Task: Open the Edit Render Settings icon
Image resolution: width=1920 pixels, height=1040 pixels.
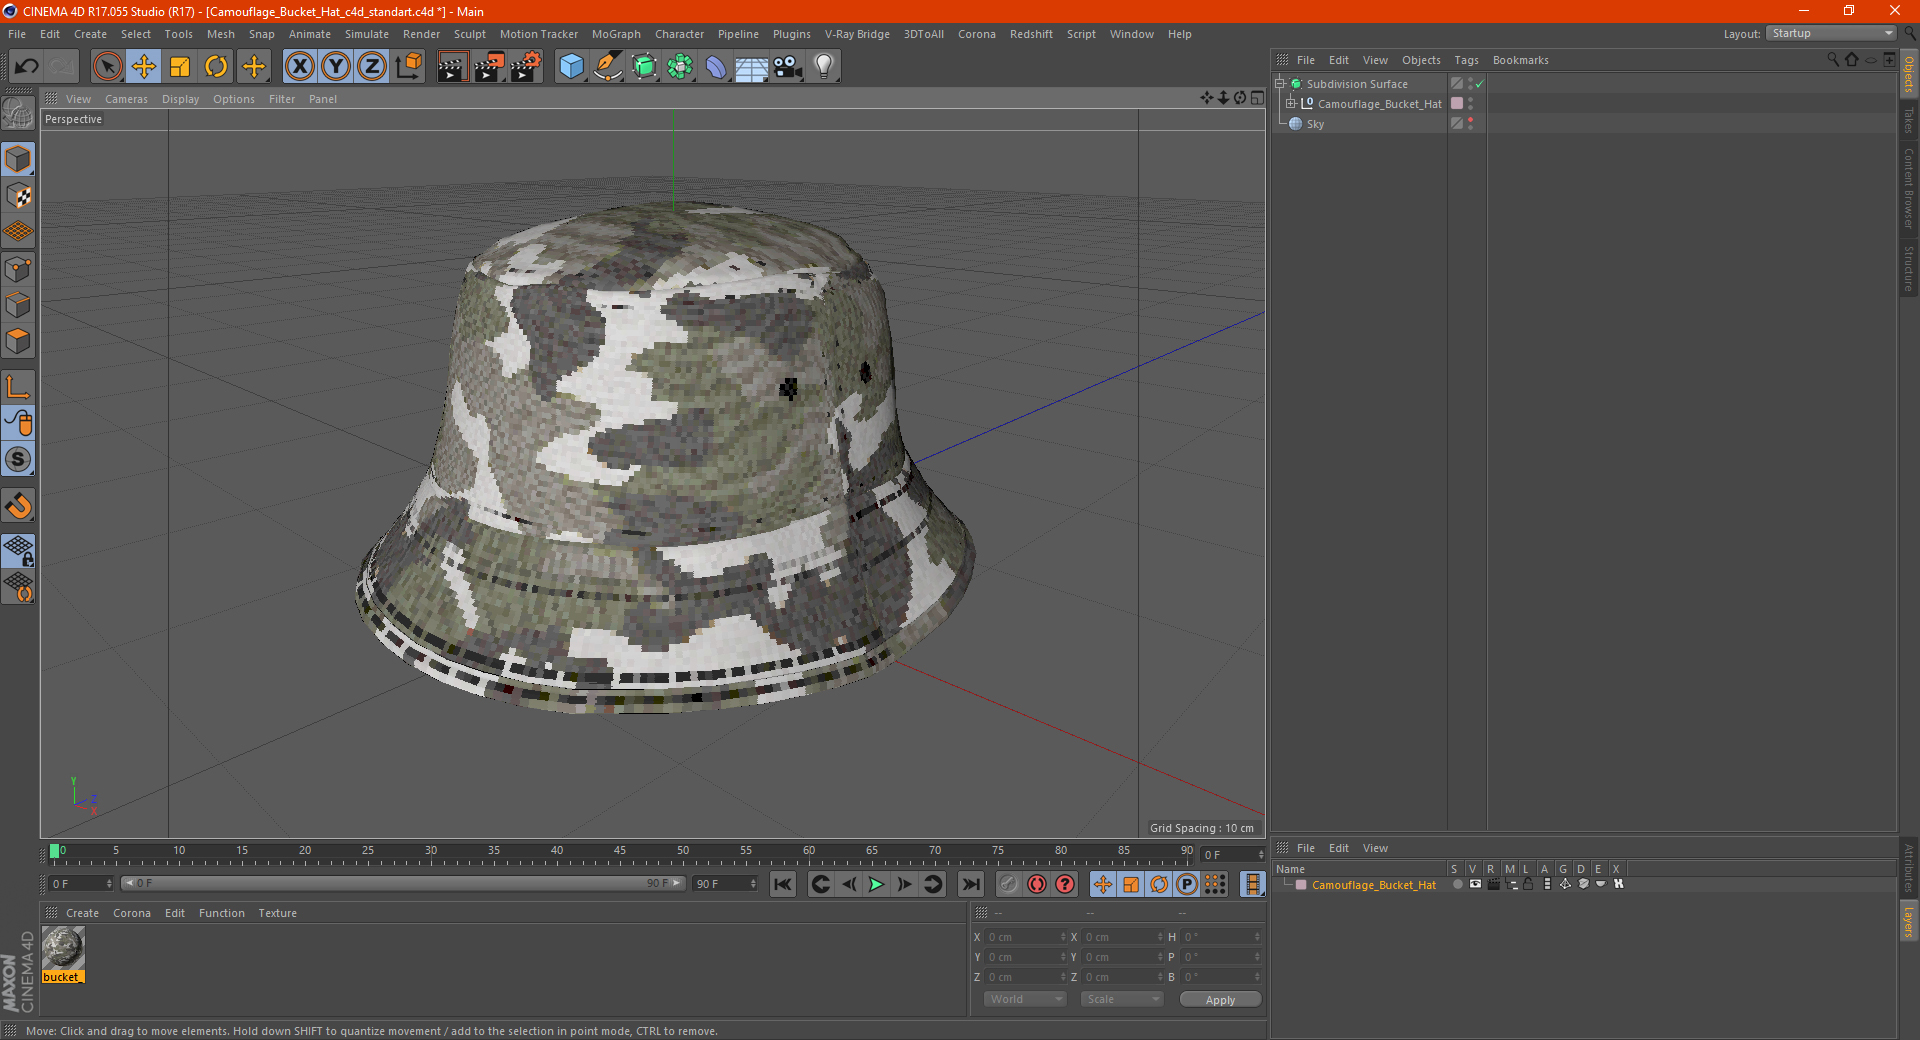Action: point(526,67)
